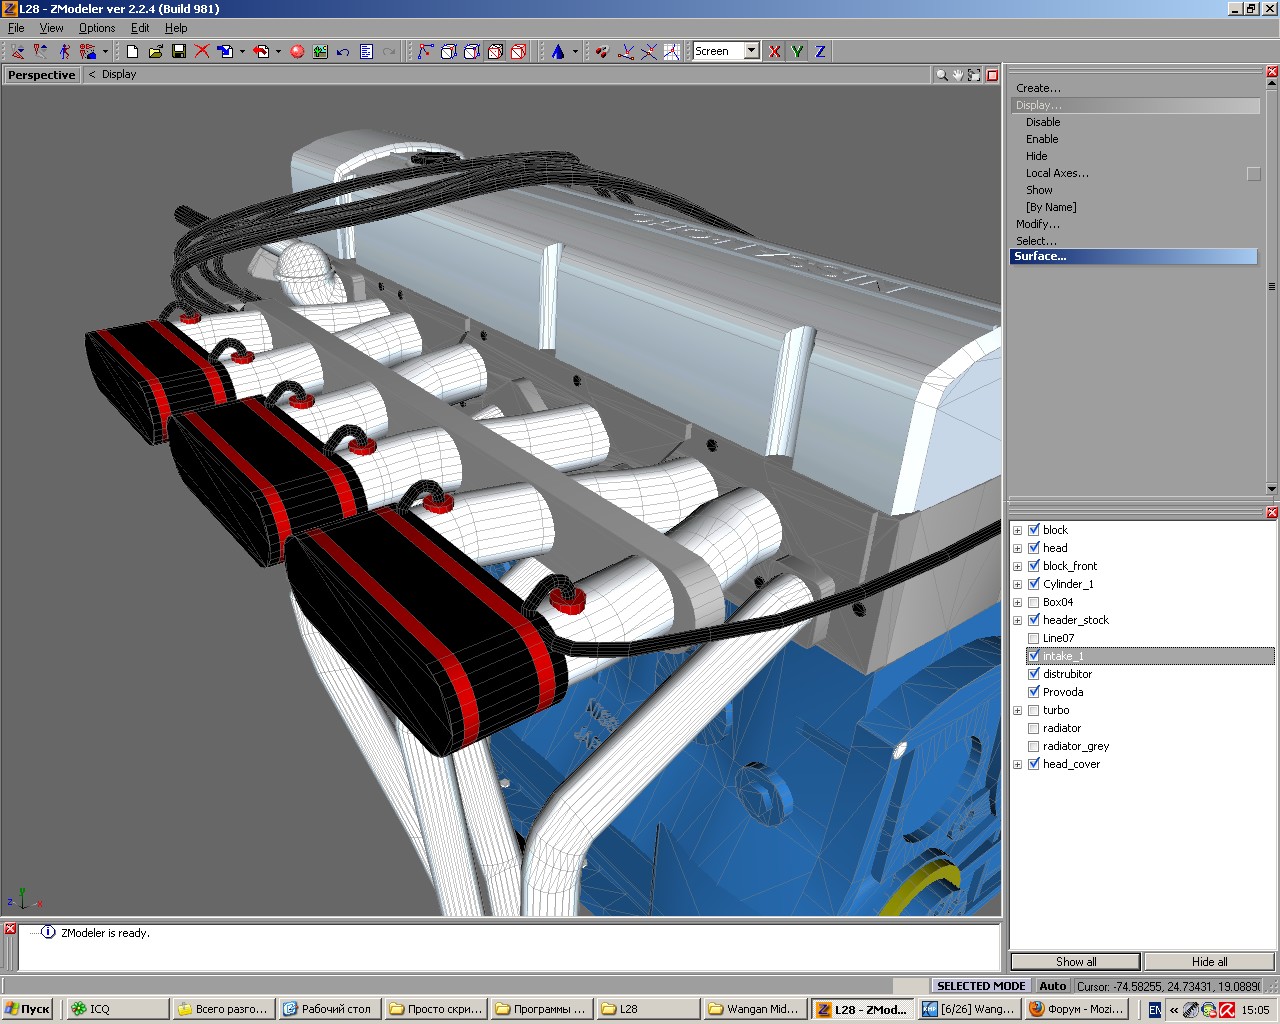This screenshot has width=1280, height=1024.
Task: Click the viewport zoom magnifier icon
Action: 941,75
